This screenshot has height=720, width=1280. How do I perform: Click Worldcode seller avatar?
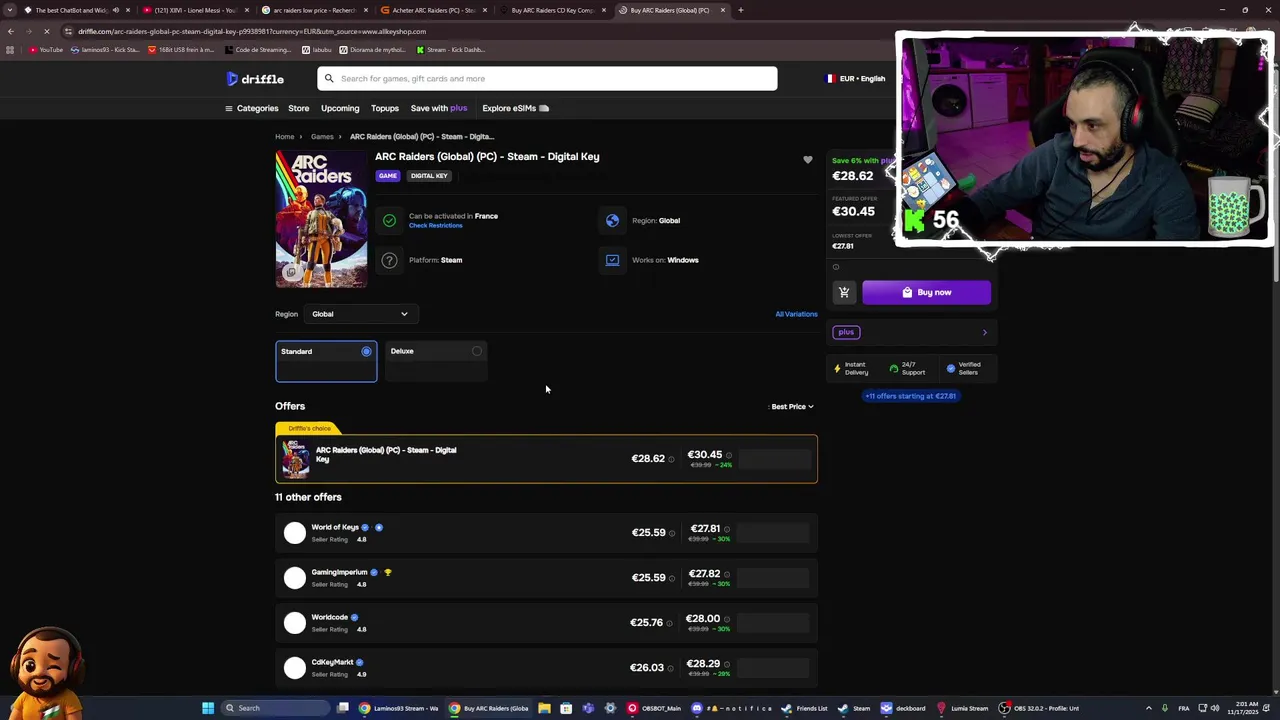[x=295, y=623]
